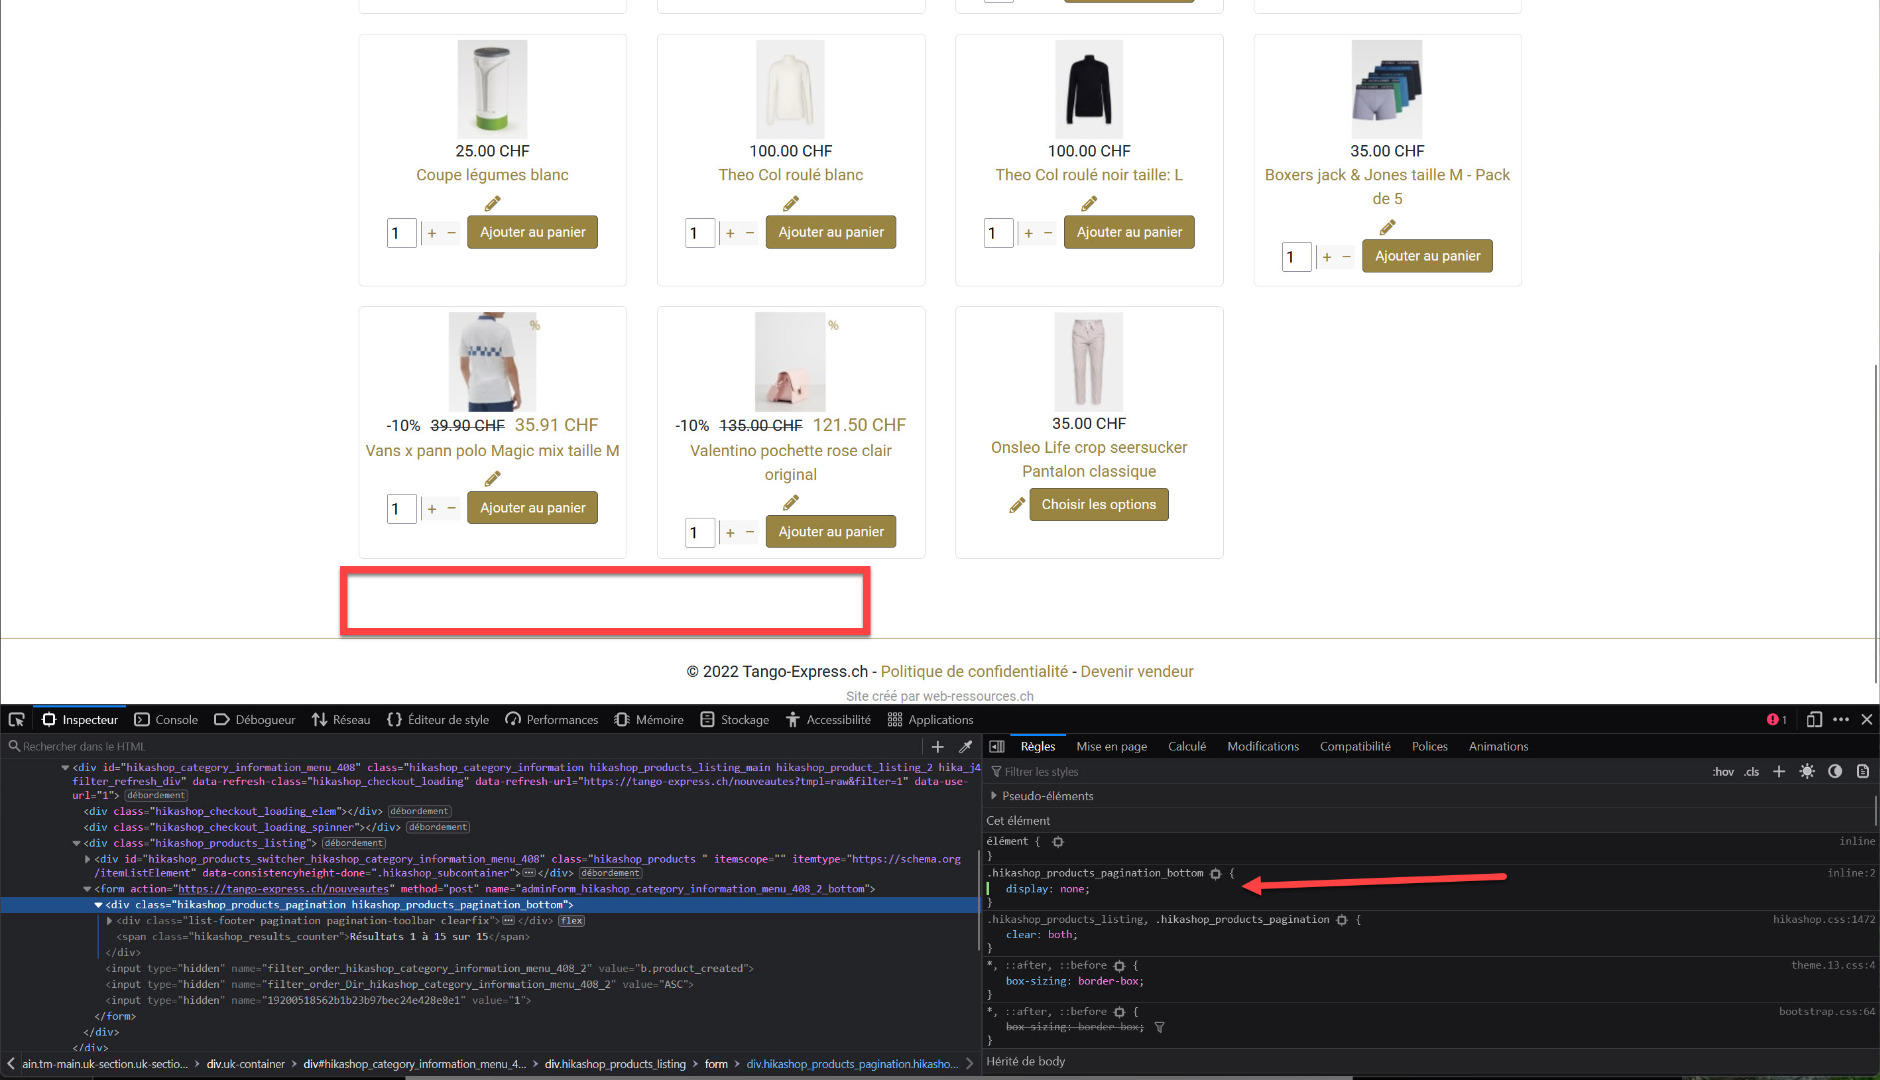Toggle print media simulation page icon
The width and height of the screenshot is (1880, 1080).
1863,772
